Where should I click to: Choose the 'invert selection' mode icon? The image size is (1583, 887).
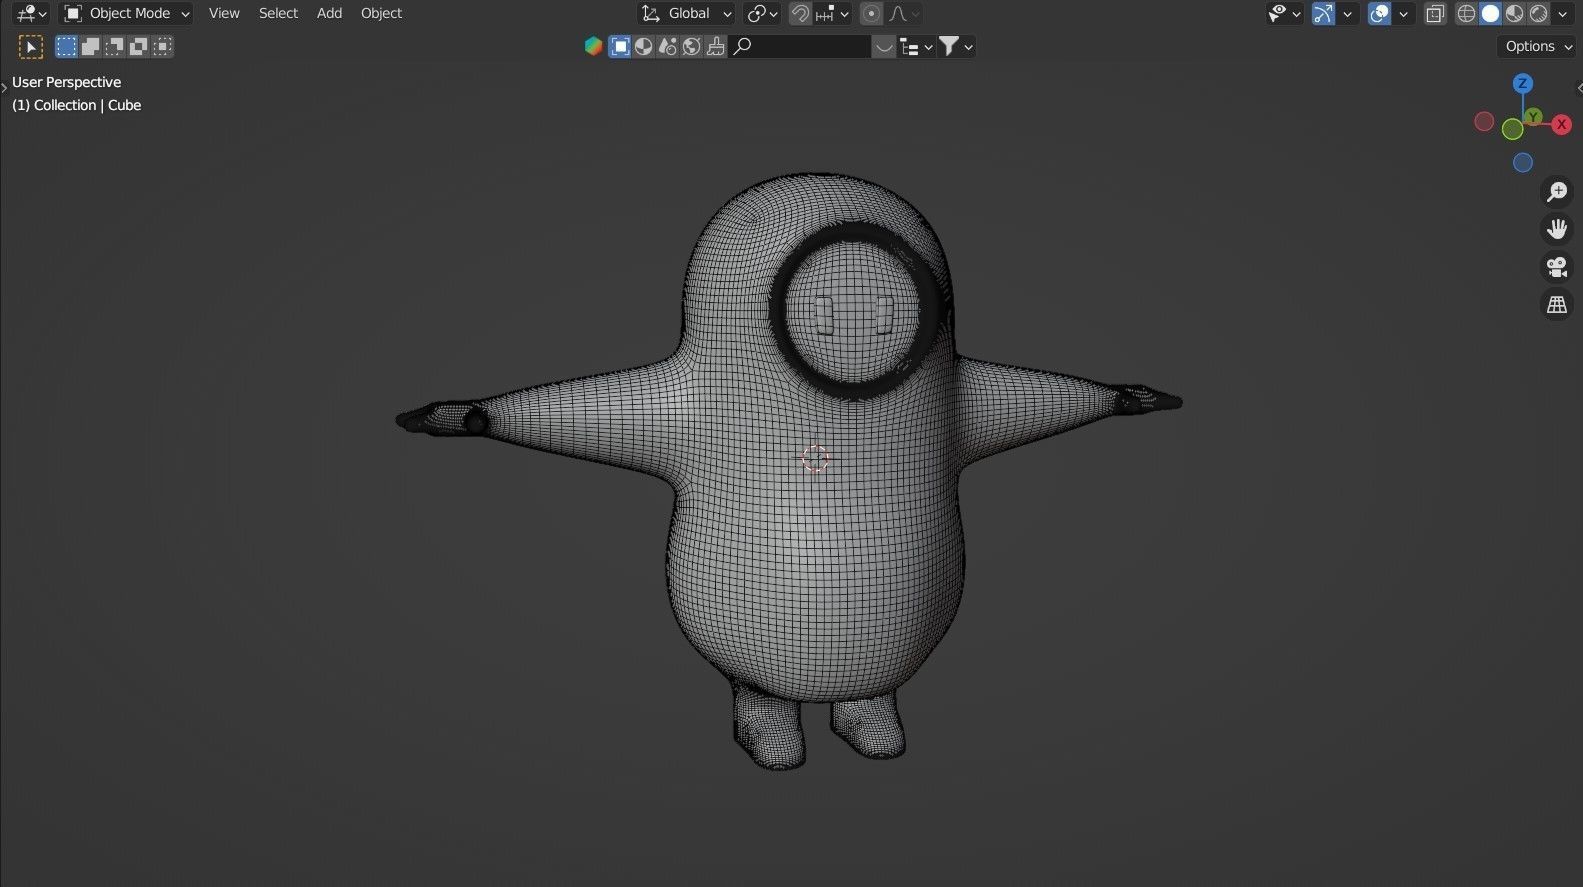point(138,46)
